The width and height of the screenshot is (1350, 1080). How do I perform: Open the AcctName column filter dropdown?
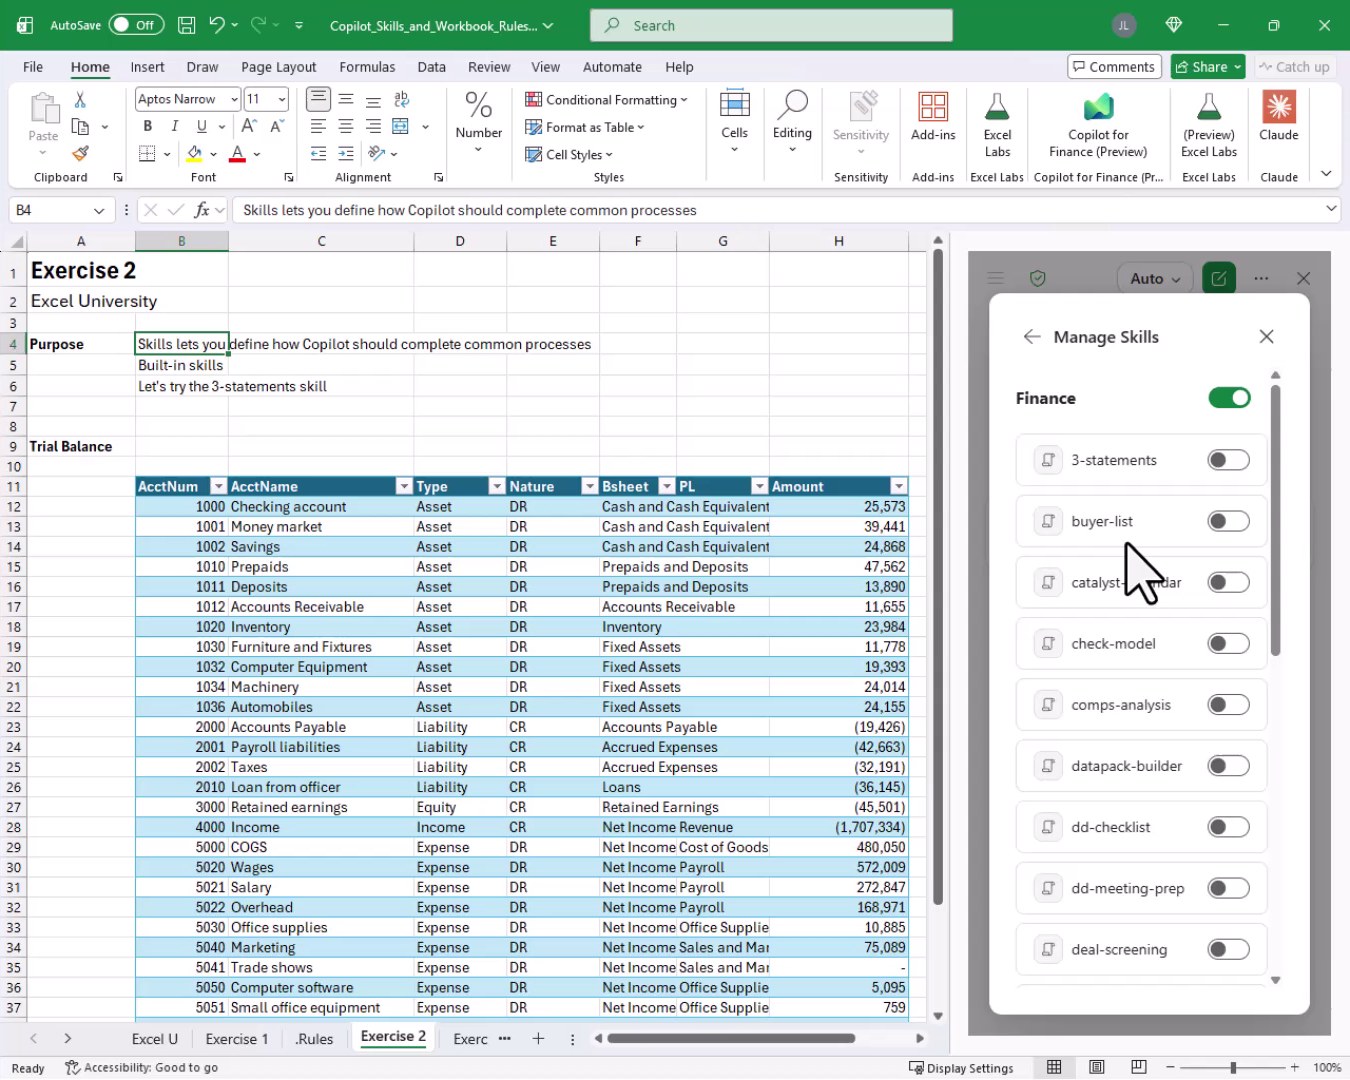[x=404, y=486]
